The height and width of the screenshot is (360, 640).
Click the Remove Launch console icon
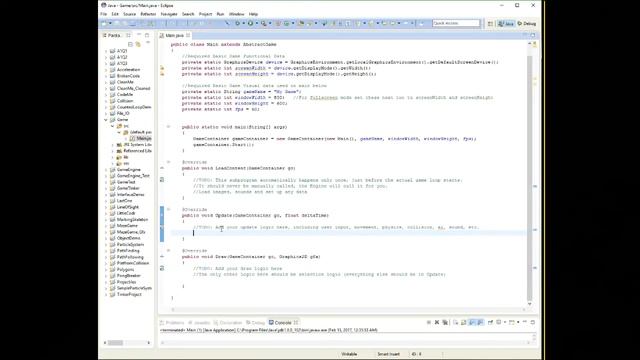[x=437, y=322]
